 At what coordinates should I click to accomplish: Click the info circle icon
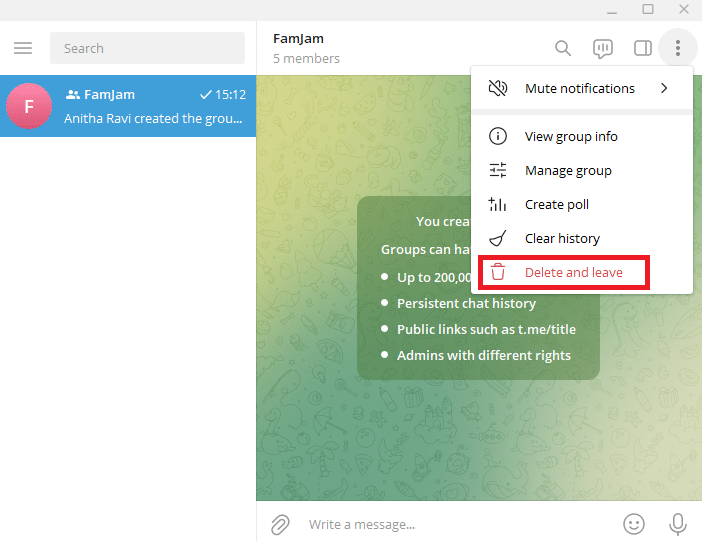pos(498,136)
